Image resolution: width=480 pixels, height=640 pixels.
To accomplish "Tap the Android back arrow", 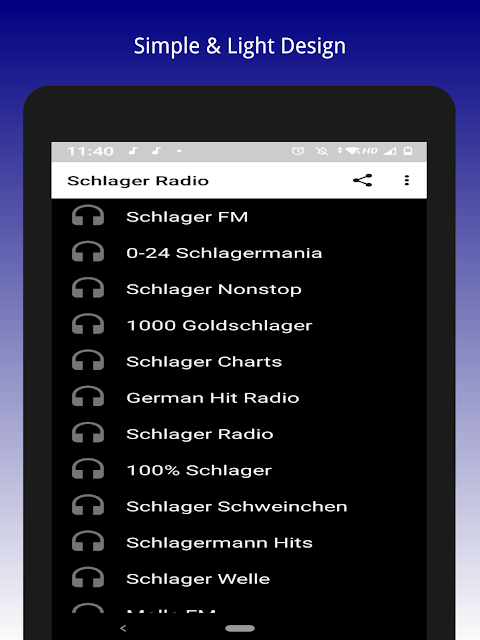I will [x=123, y=628].
